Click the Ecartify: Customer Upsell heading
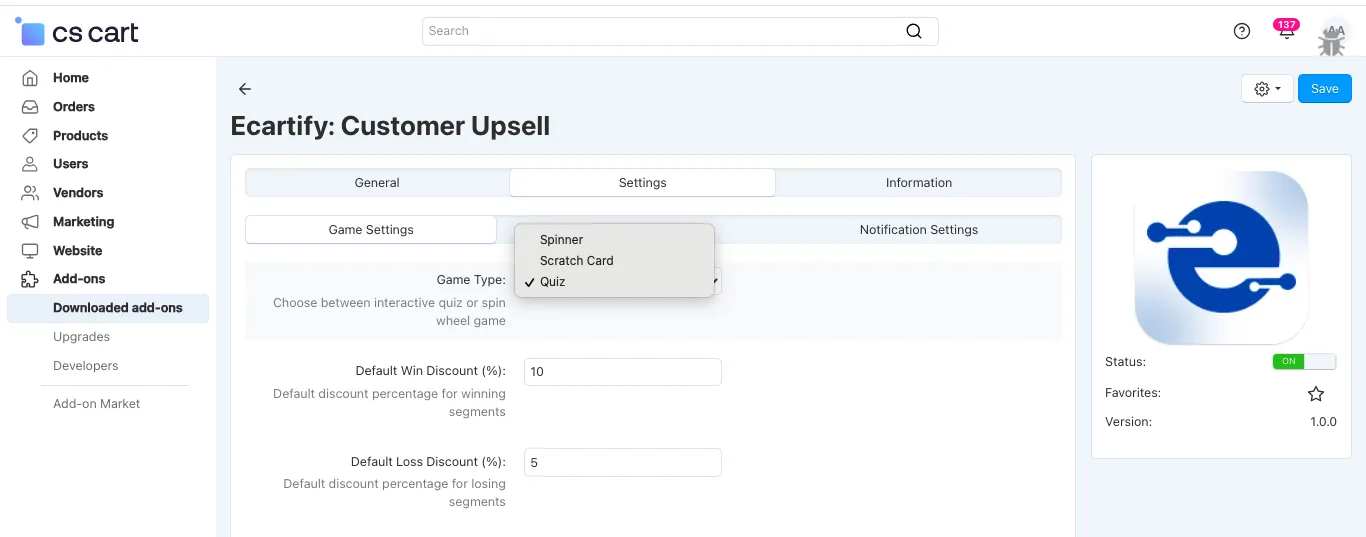This screenshot has height=537, width=1366. pyautogui.click(x=390, y=126)
